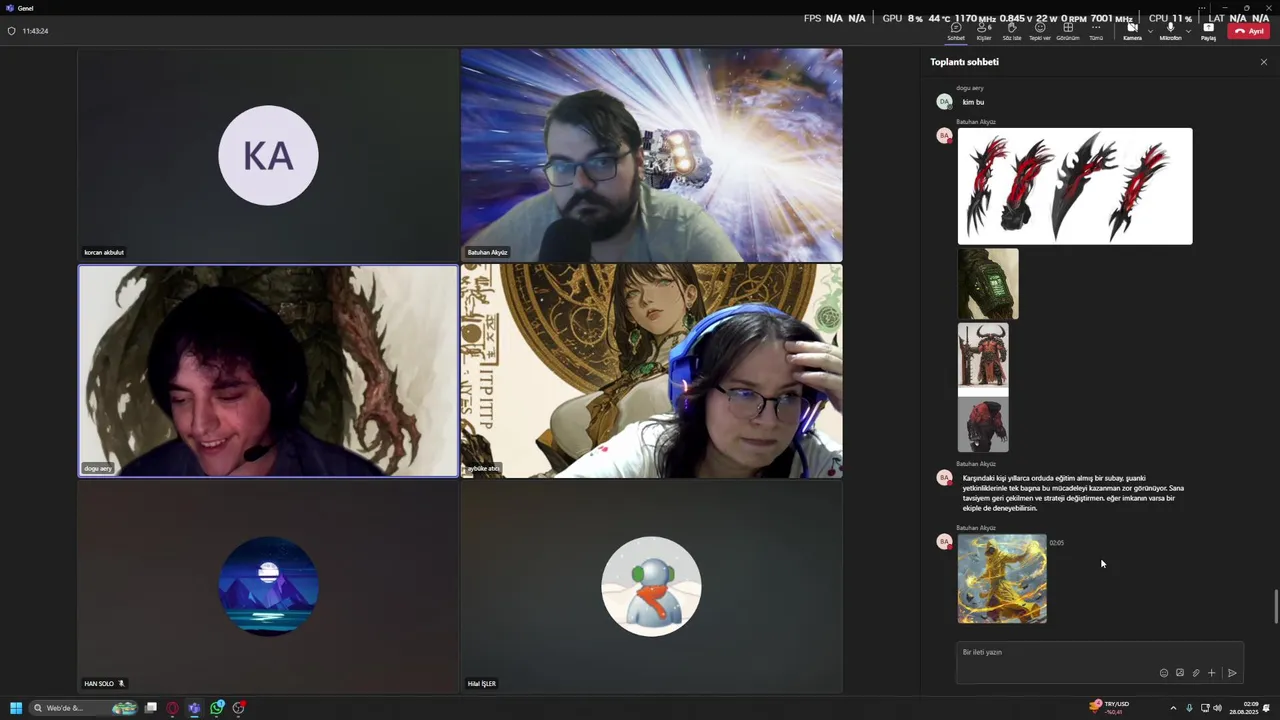Select Batuhan Akyüz video tile
The height and width of the screenshot is (720, 1280).
coord(652,155)
